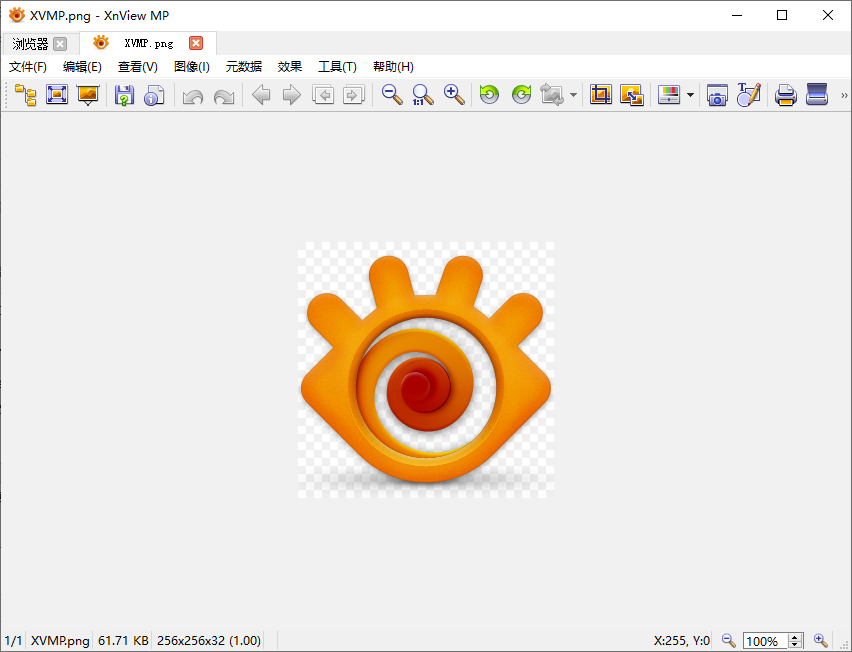
Task: Click the Rotate right icon
Action: click(521, 94)
